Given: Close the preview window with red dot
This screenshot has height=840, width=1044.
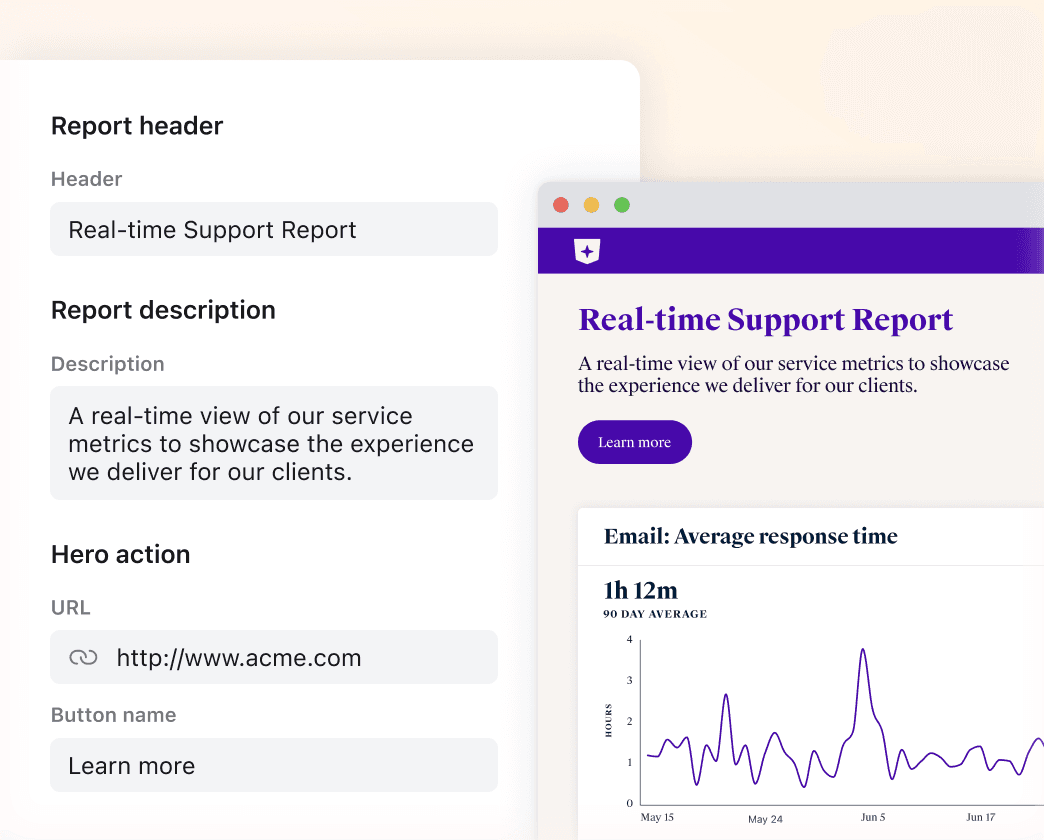Looking at the screenshot, I should click(561, 205).
